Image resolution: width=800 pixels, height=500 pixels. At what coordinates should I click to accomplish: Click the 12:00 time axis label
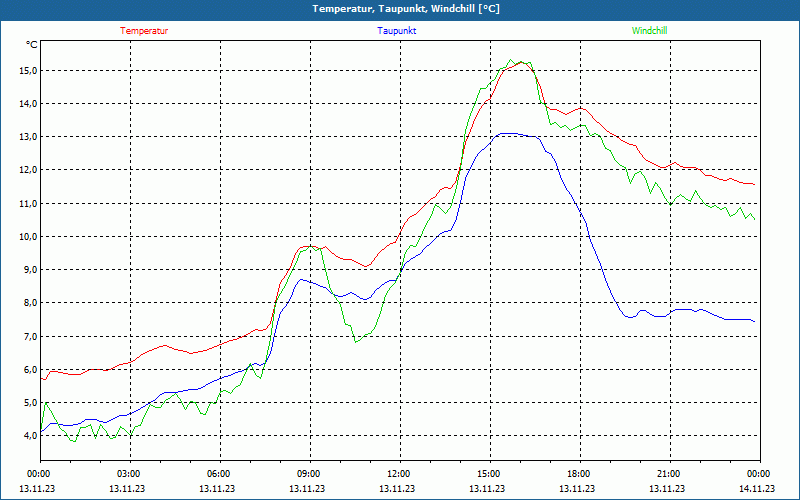tap(400, 474)
